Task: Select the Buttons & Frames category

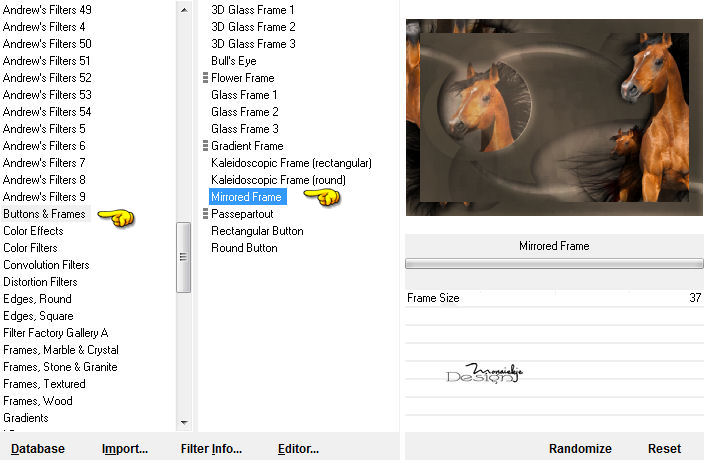Action: point(44,214)
